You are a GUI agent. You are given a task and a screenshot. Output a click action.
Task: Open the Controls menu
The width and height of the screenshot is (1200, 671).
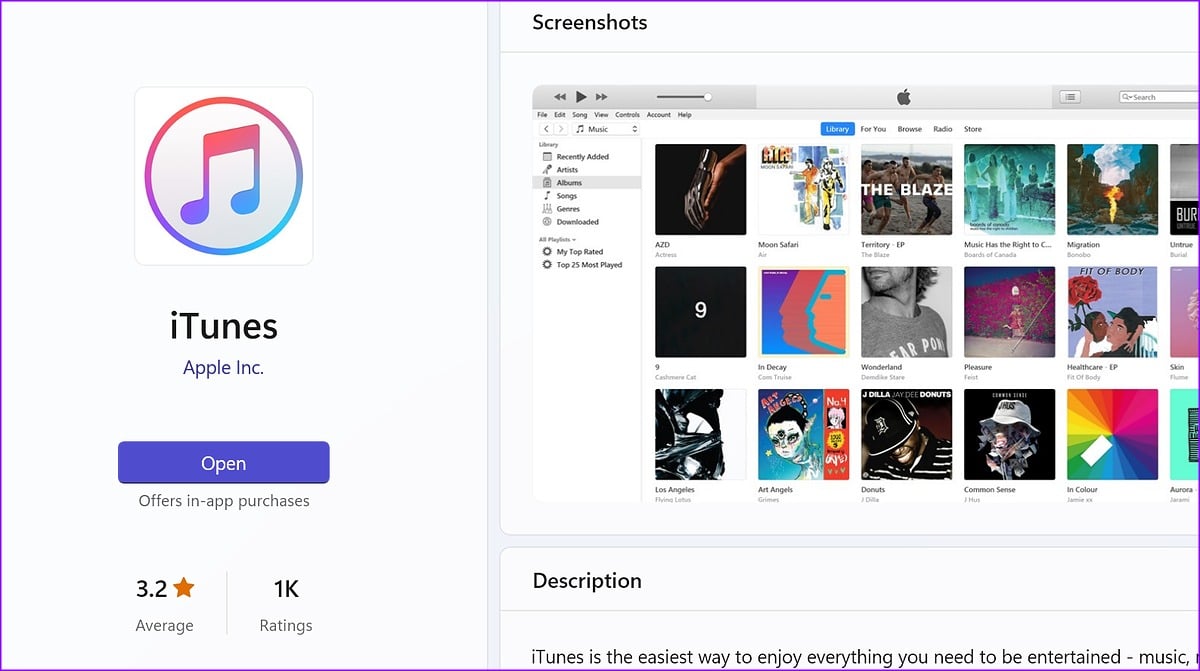click(627, 115)
